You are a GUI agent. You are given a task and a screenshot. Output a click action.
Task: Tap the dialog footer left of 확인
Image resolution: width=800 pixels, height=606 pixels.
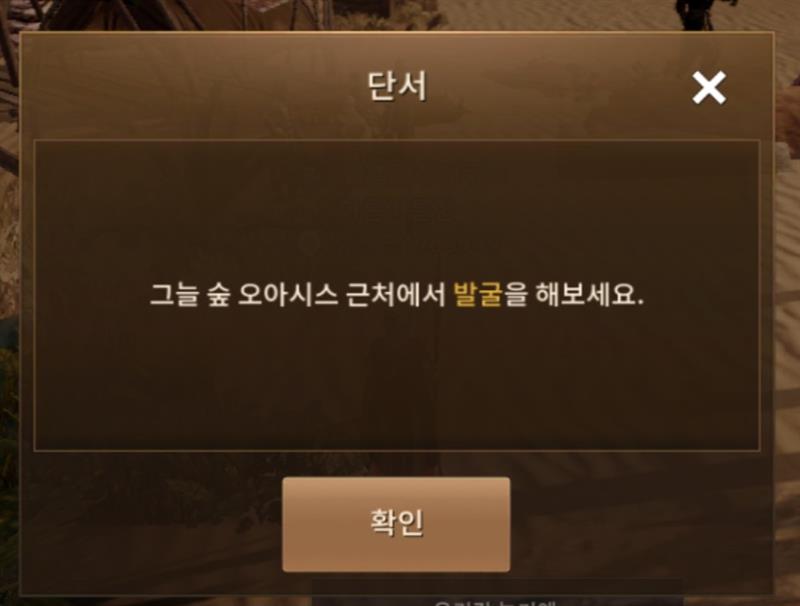(x=153, y=524)
